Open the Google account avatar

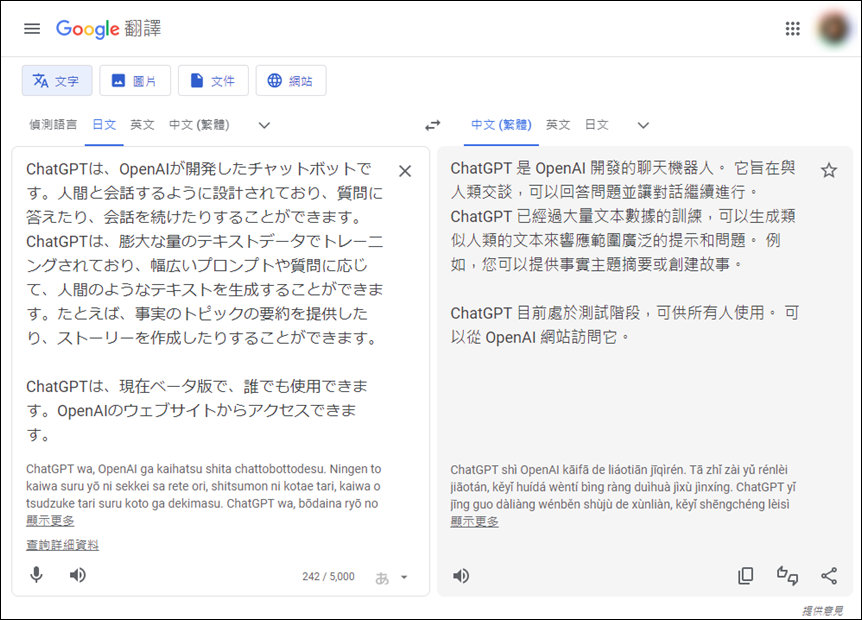pos(834,29)
